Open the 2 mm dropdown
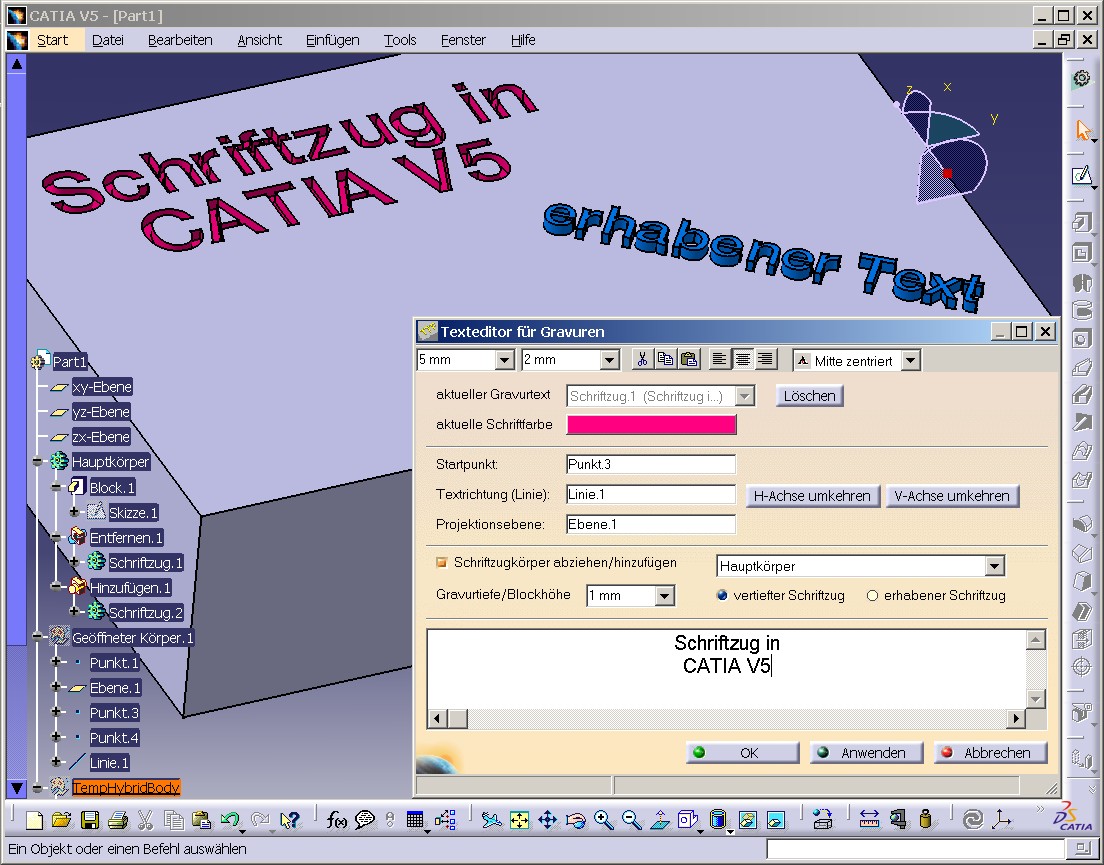The width and height of the screenshot is (1104, 865). [610, 360]
